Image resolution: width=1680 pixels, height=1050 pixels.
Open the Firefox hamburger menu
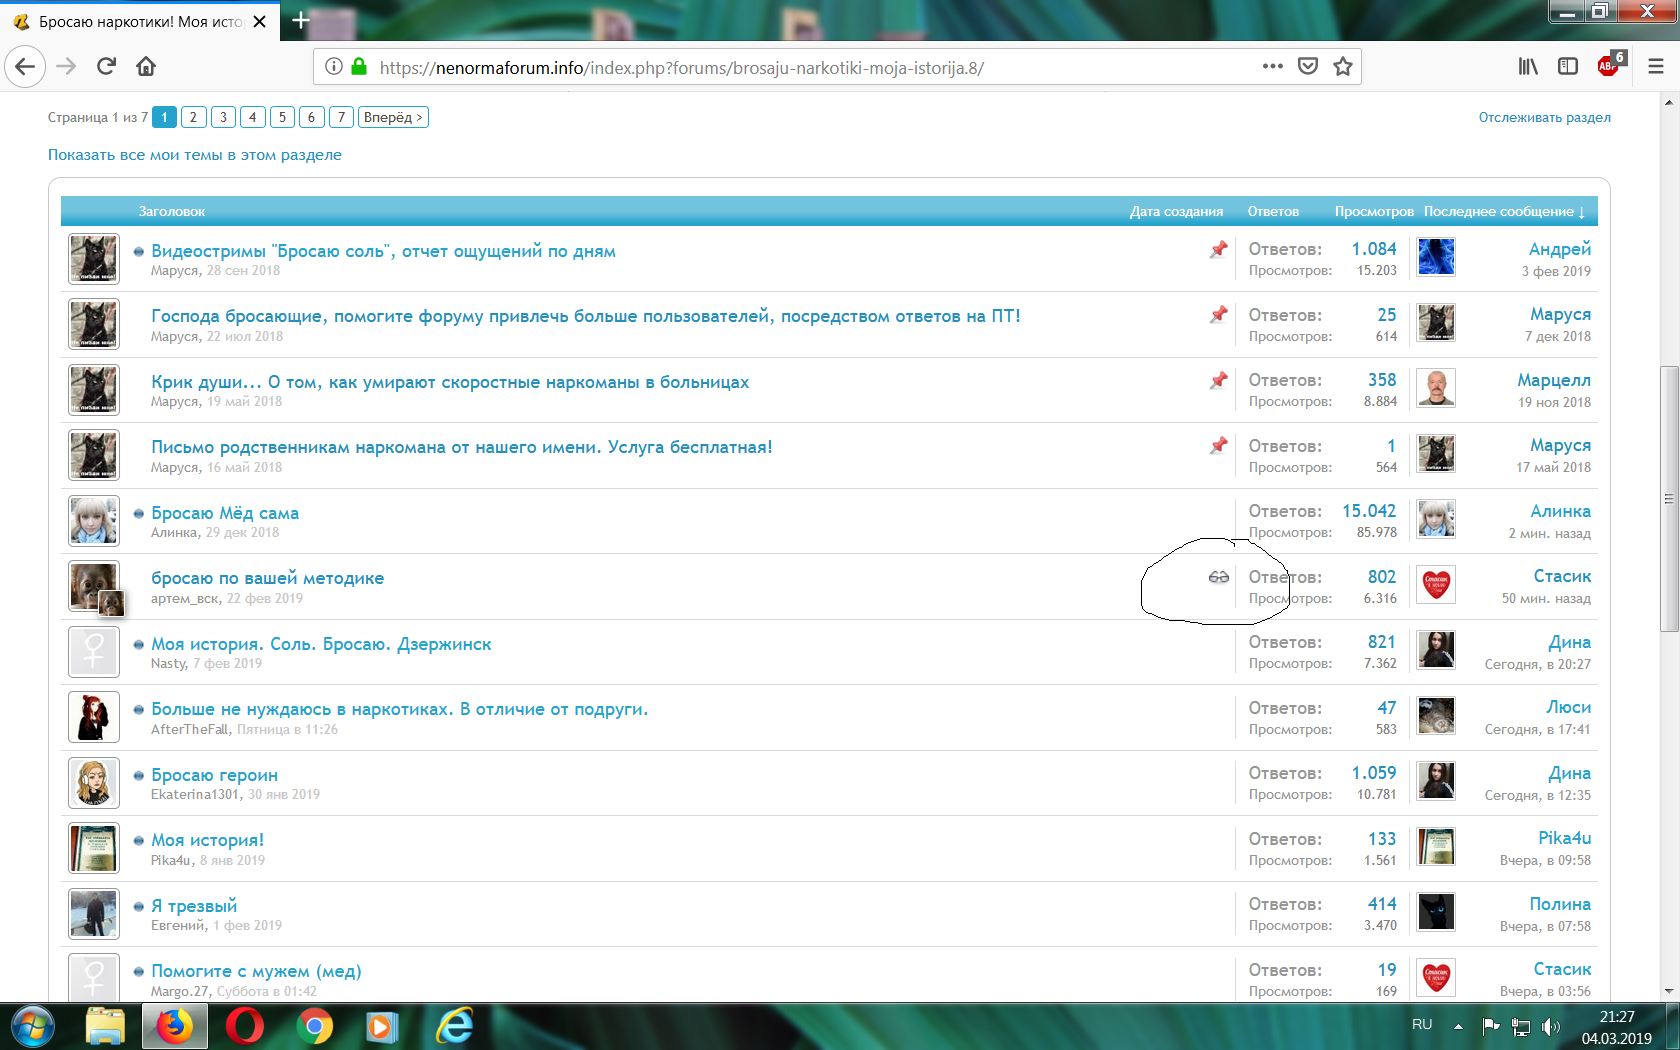coord(1655,67)
